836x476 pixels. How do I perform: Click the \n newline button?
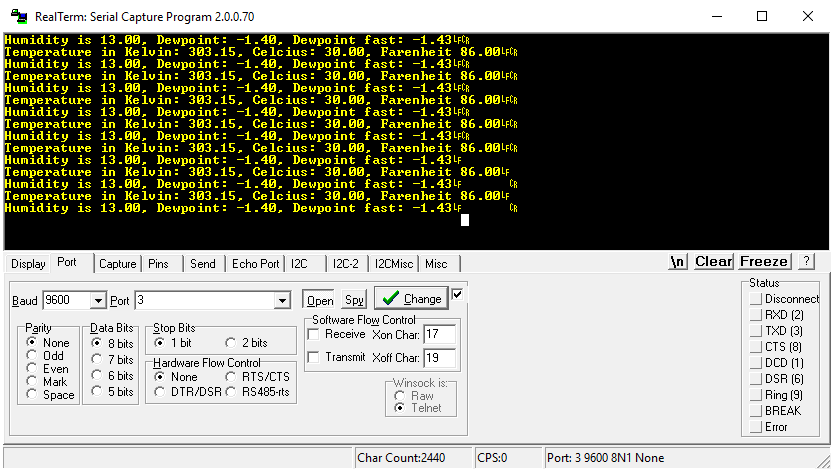pyautogui.click(x=678, y=262)
